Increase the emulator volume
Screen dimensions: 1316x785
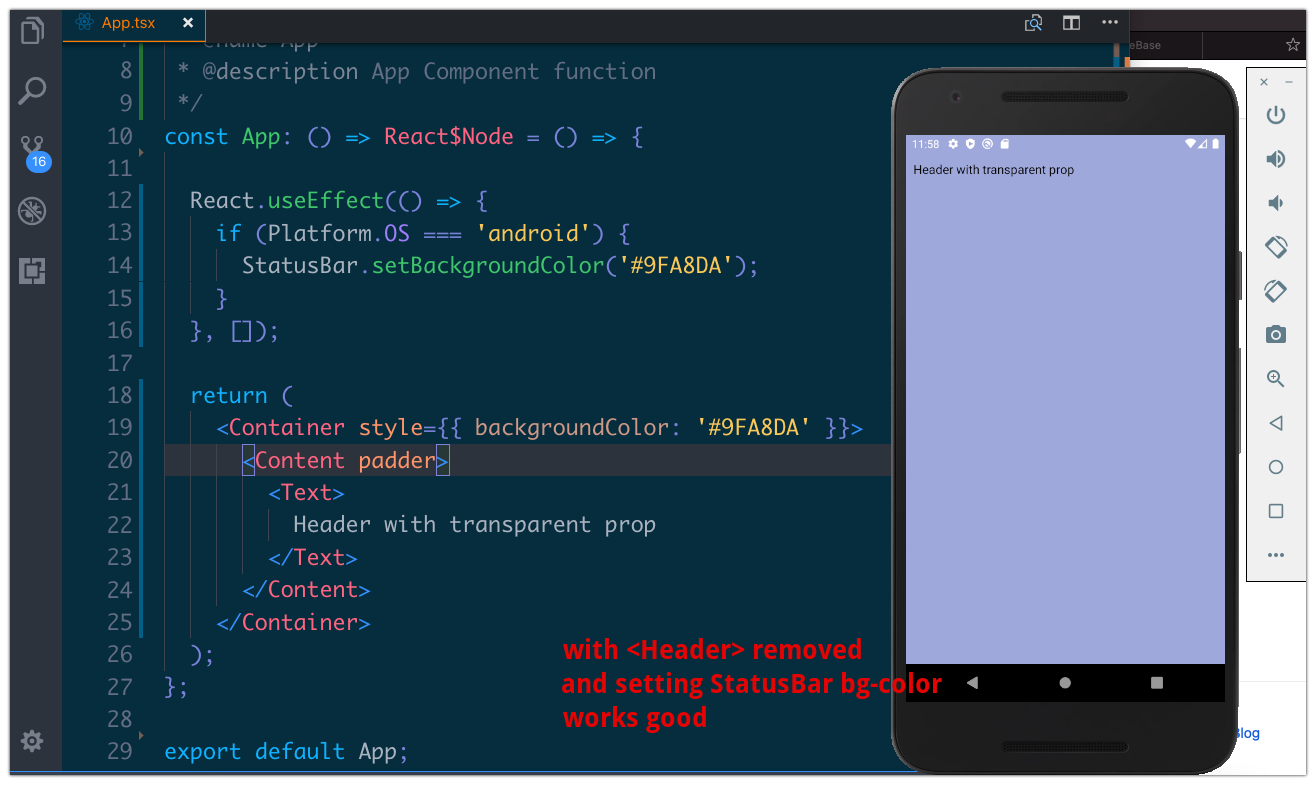(1276, 159)
